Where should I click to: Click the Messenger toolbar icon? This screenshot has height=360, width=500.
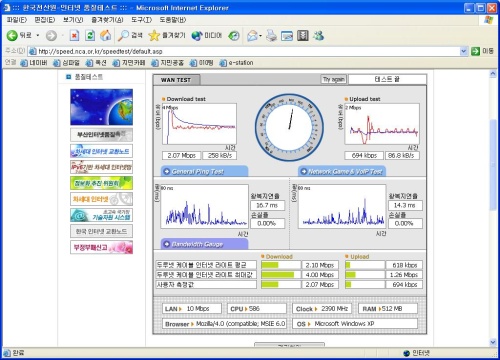point(318,36)
